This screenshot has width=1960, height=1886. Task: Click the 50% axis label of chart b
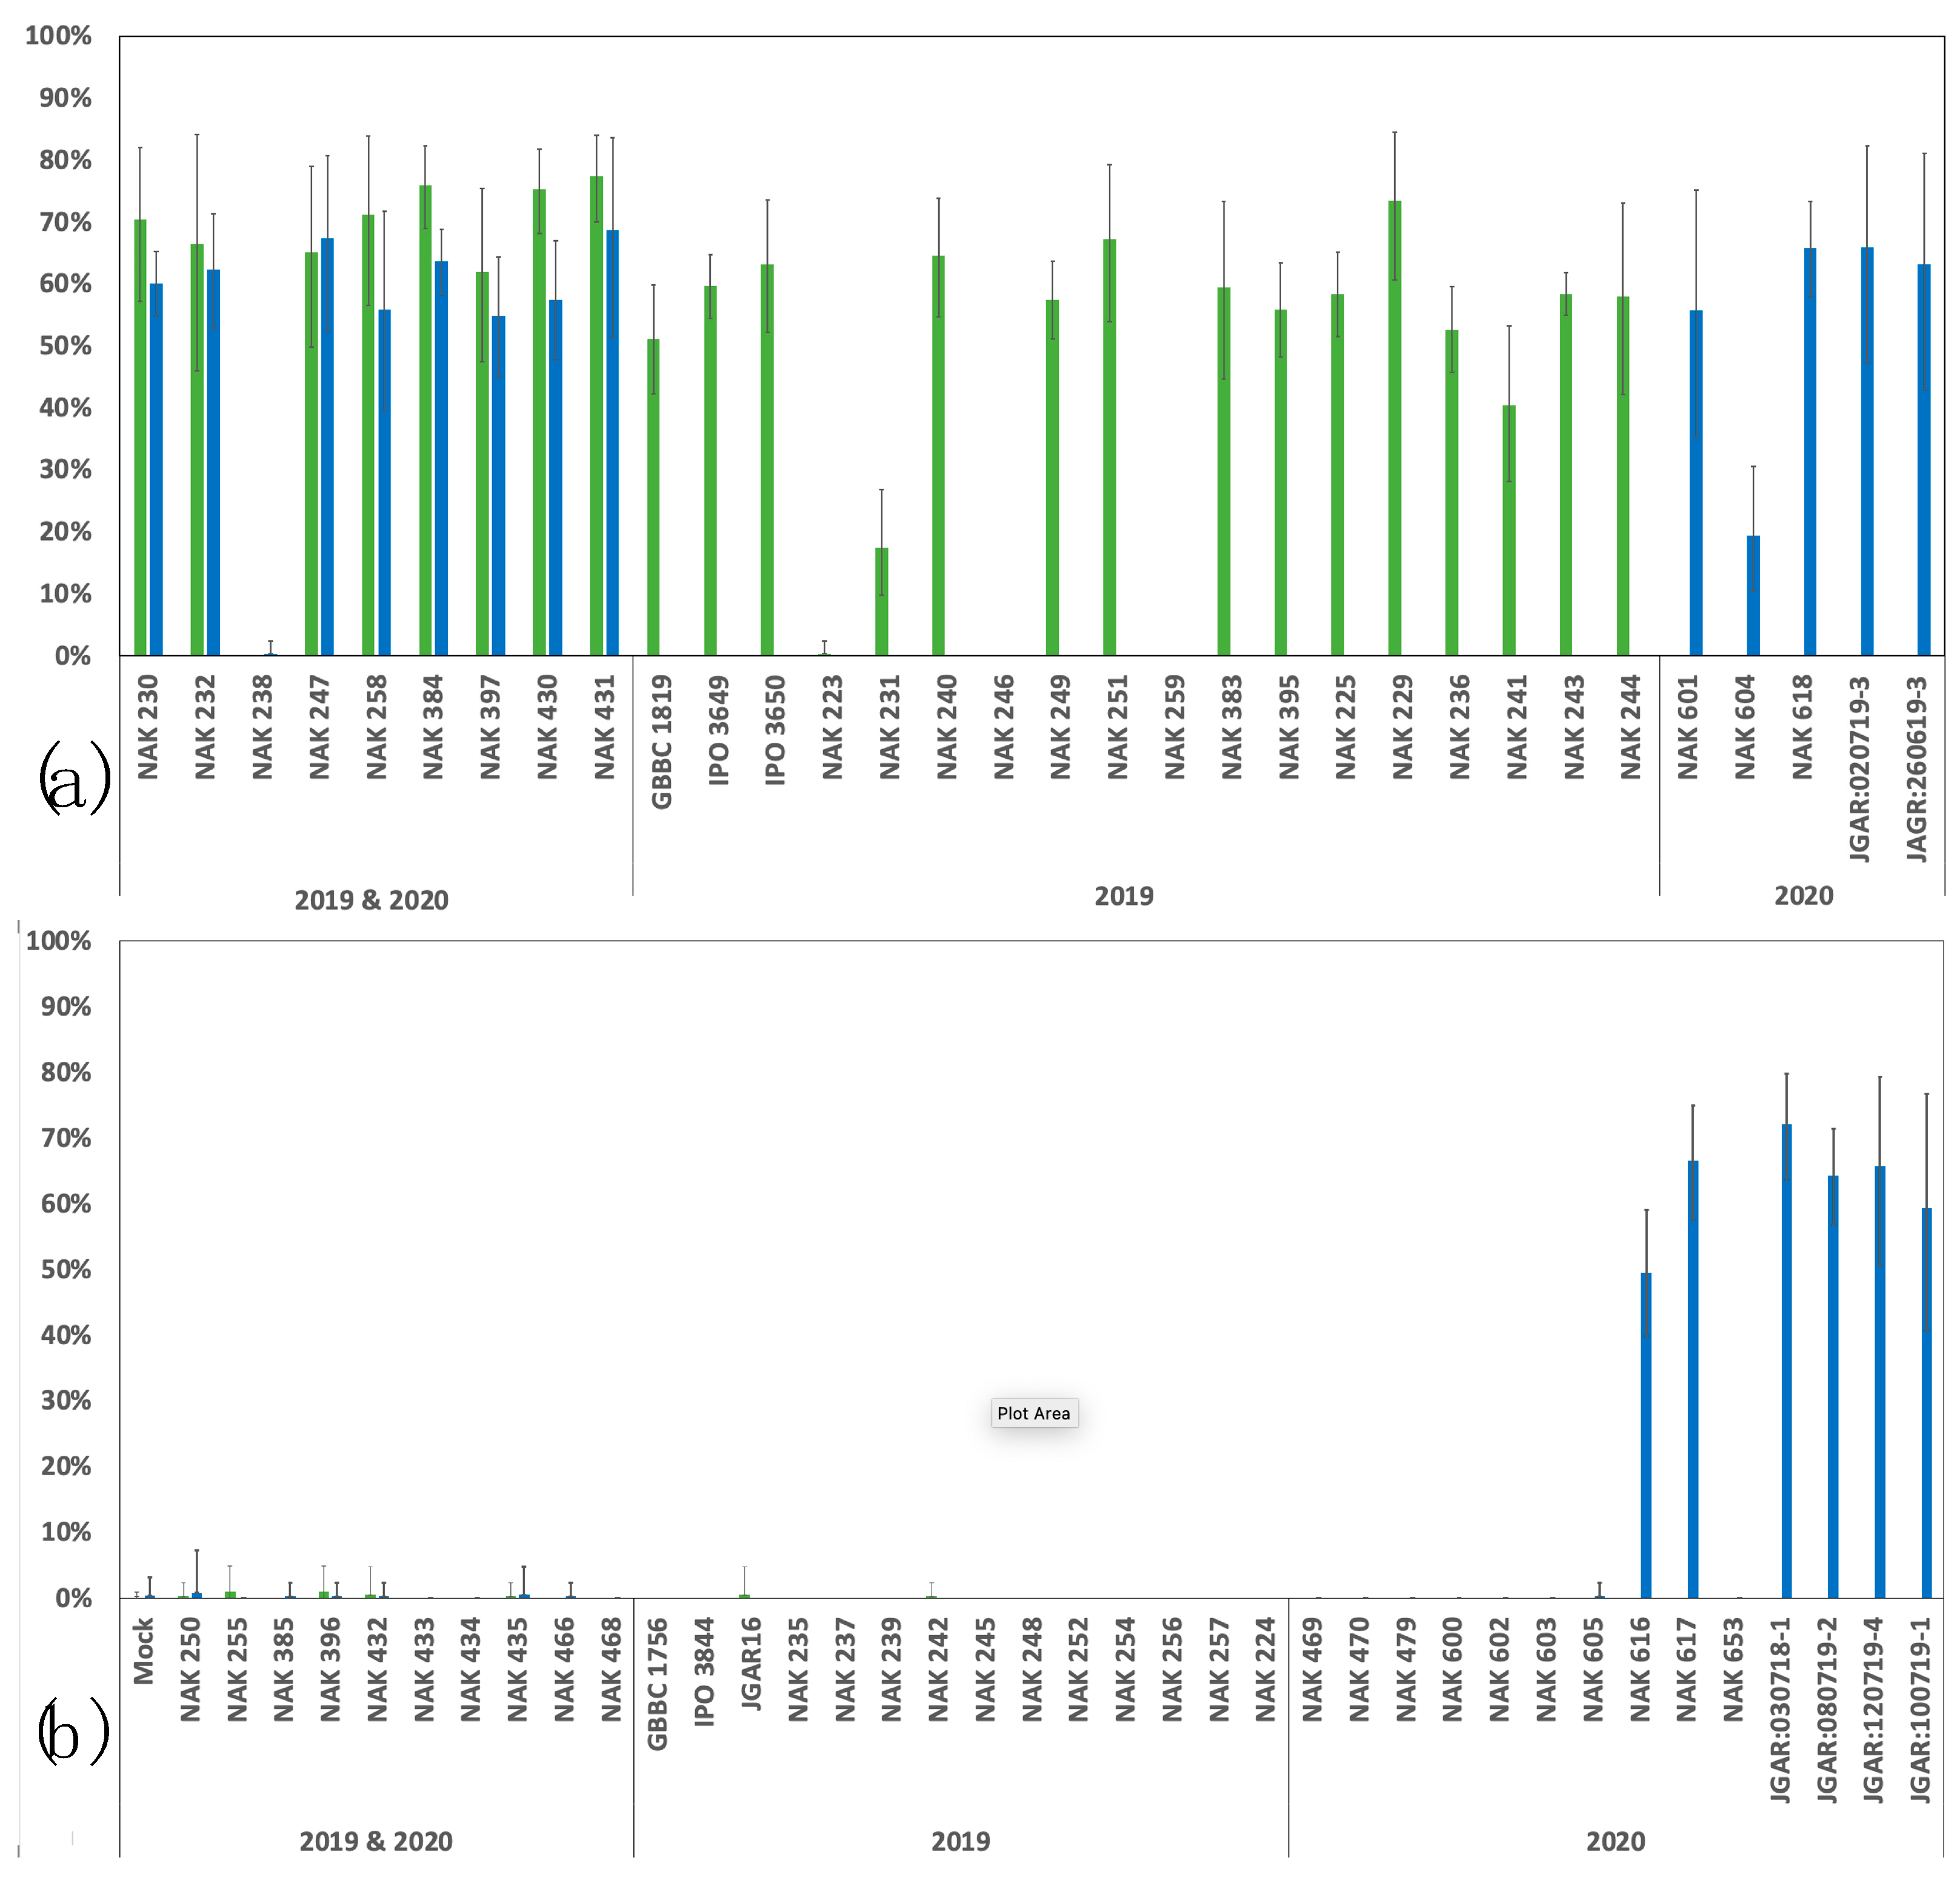pos(65,1269)
